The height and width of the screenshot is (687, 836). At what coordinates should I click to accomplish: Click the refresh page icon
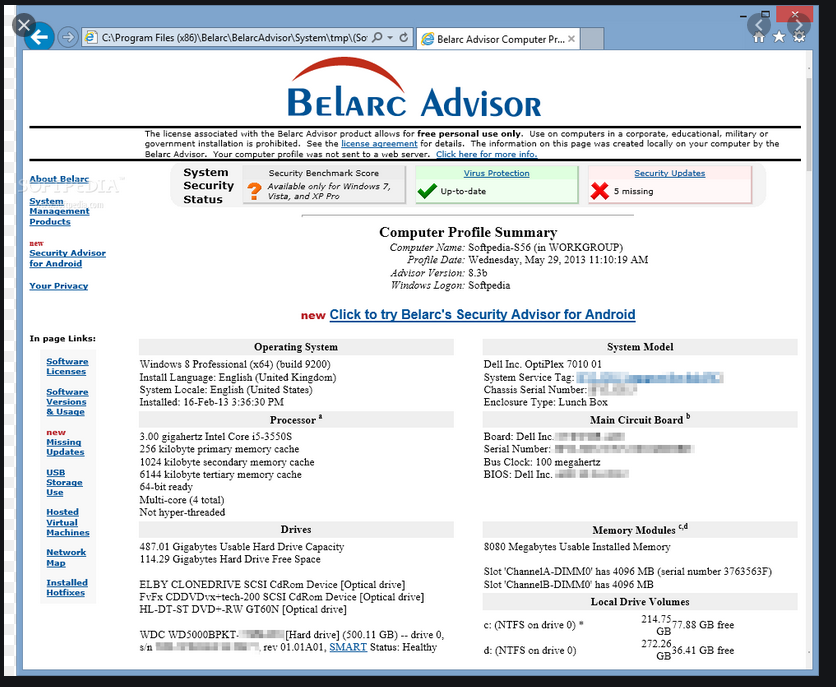404,37
